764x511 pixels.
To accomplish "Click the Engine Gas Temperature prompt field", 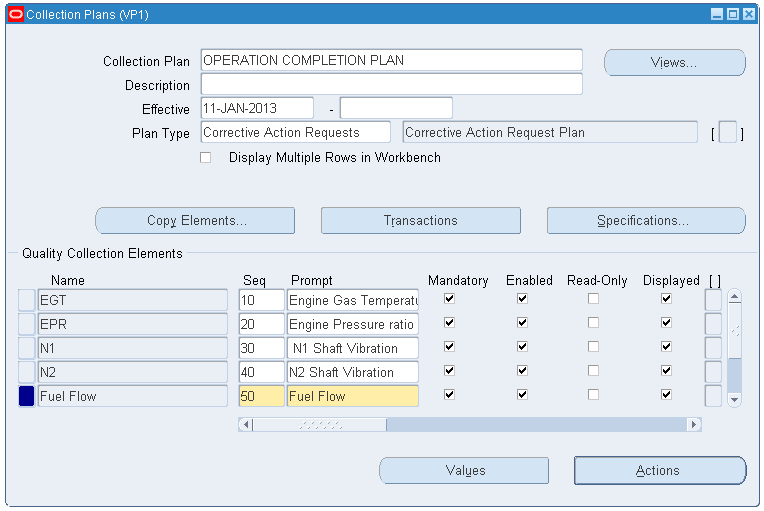I will point(353,300).
